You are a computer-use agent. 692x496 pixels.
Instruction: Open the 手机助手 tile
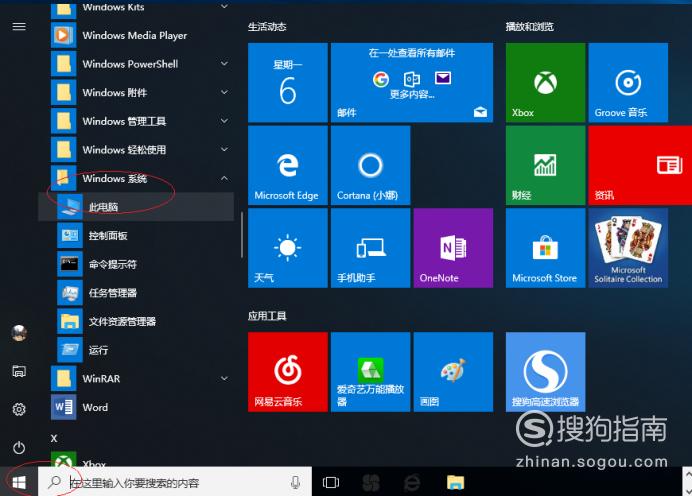click(x=370, y=248)
